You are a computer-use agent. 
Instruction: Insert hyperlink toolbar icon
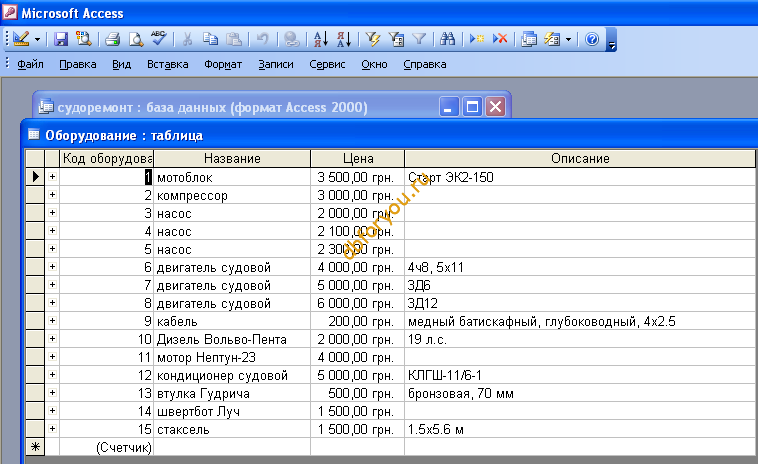click(292, 39)
